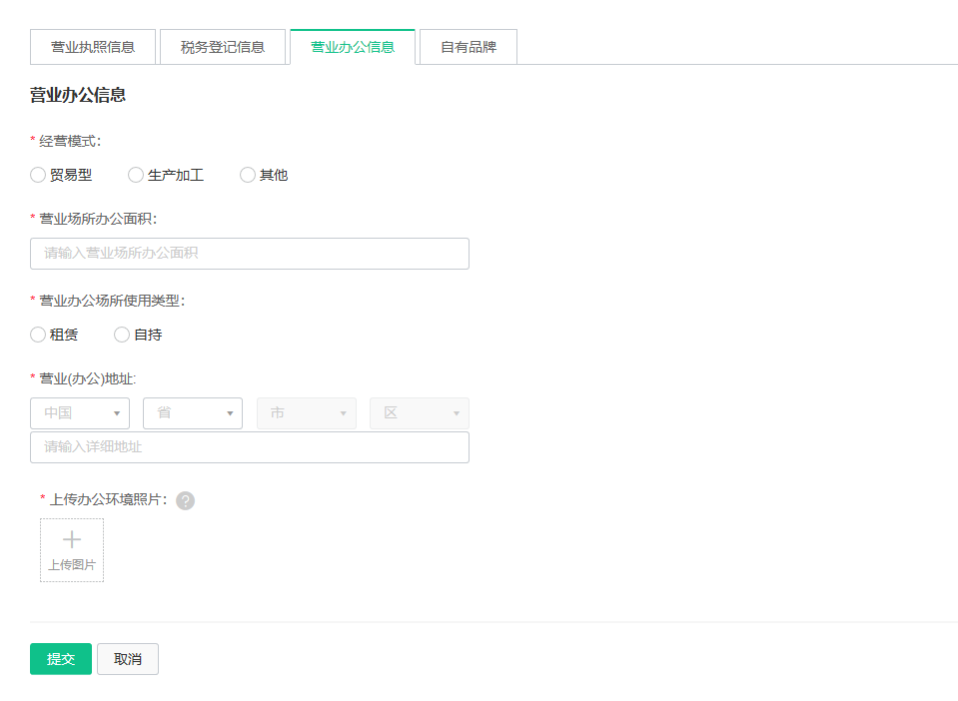Screen dimensions: 958x701
Task: Expand the 省 province dropdown
Action: pyautogui.click(x=192, y=413)
